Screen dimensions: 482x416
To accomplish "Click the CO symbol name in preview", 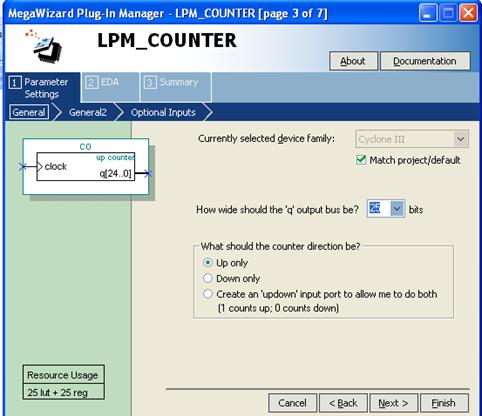I will (85, 147).
